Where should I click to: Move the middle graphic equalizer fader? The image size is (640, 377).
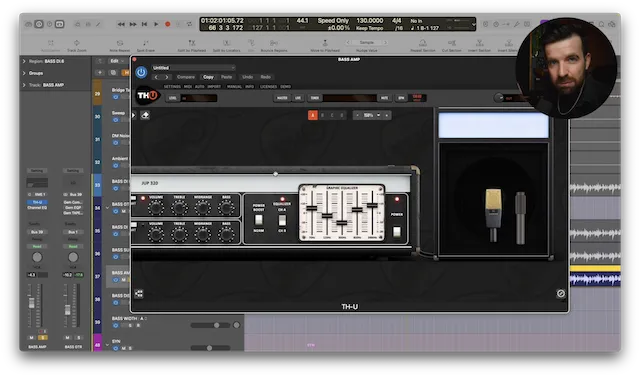tap(342, 222)
